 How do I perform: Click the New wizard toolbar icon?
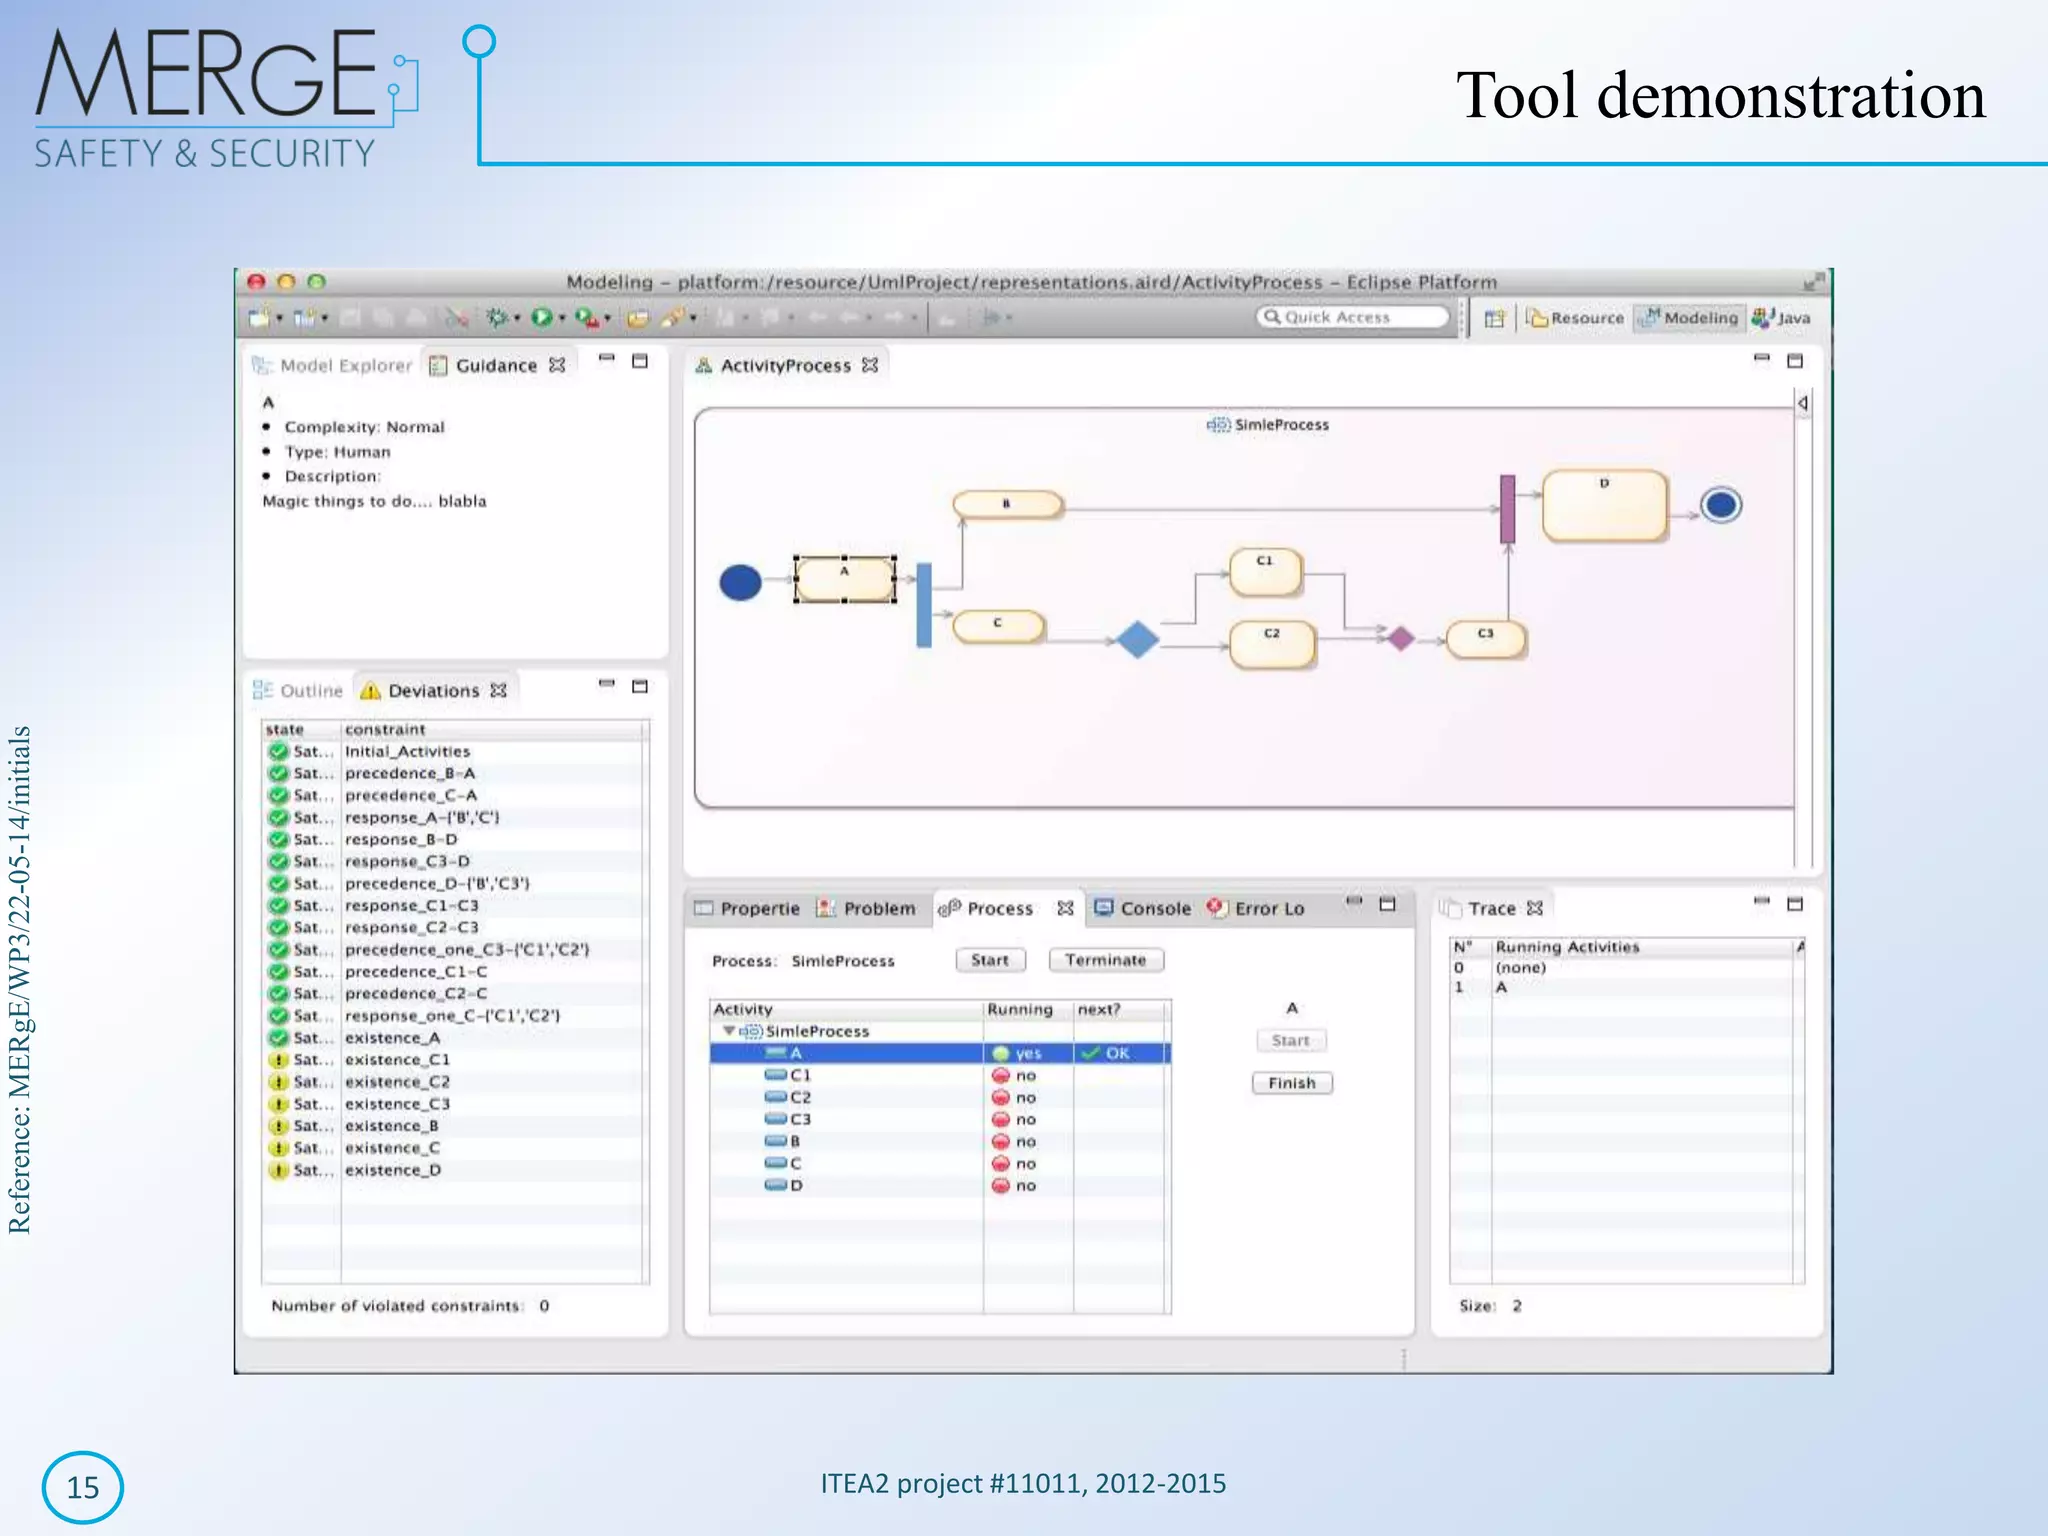[x=260, y=318]
